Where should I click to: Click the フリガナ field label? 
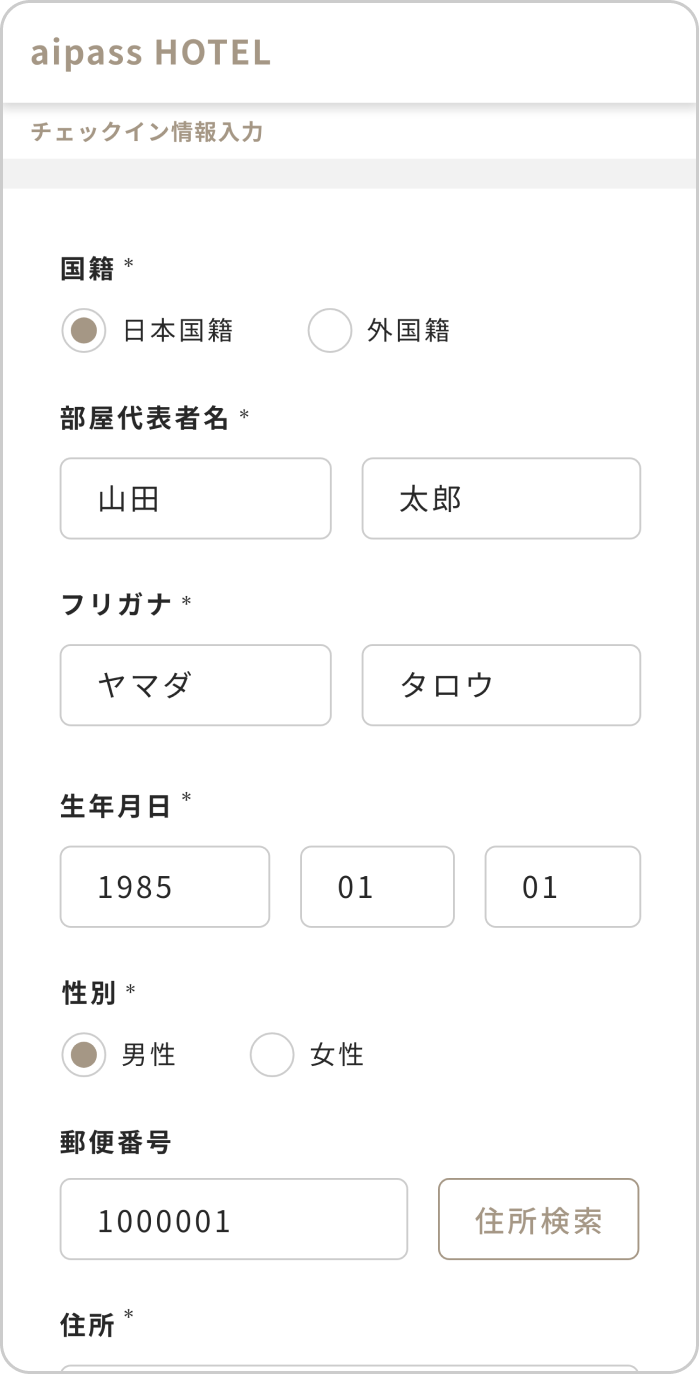(117, 604)
